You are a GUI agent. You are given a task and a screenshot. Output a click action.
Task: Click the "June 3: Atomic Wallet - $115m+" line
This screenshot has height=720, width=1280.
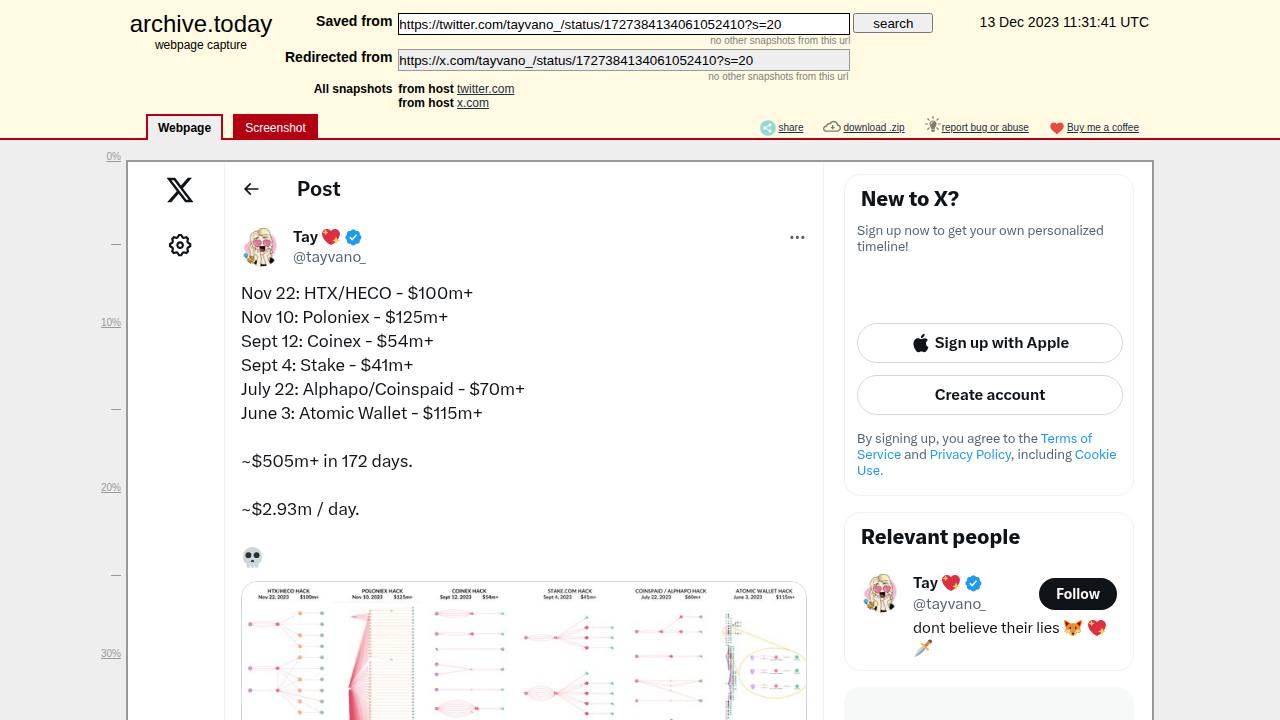point(362,413)
